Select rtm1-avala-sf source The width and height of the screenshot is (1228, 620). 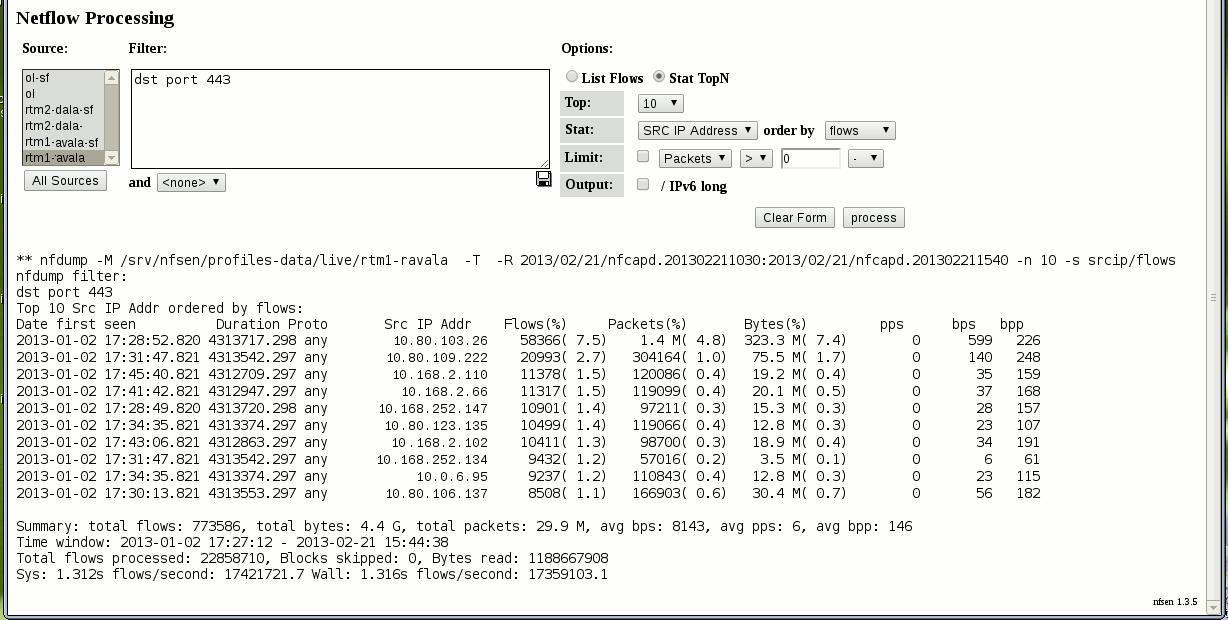pyautogui.click(x=64, y=142)
